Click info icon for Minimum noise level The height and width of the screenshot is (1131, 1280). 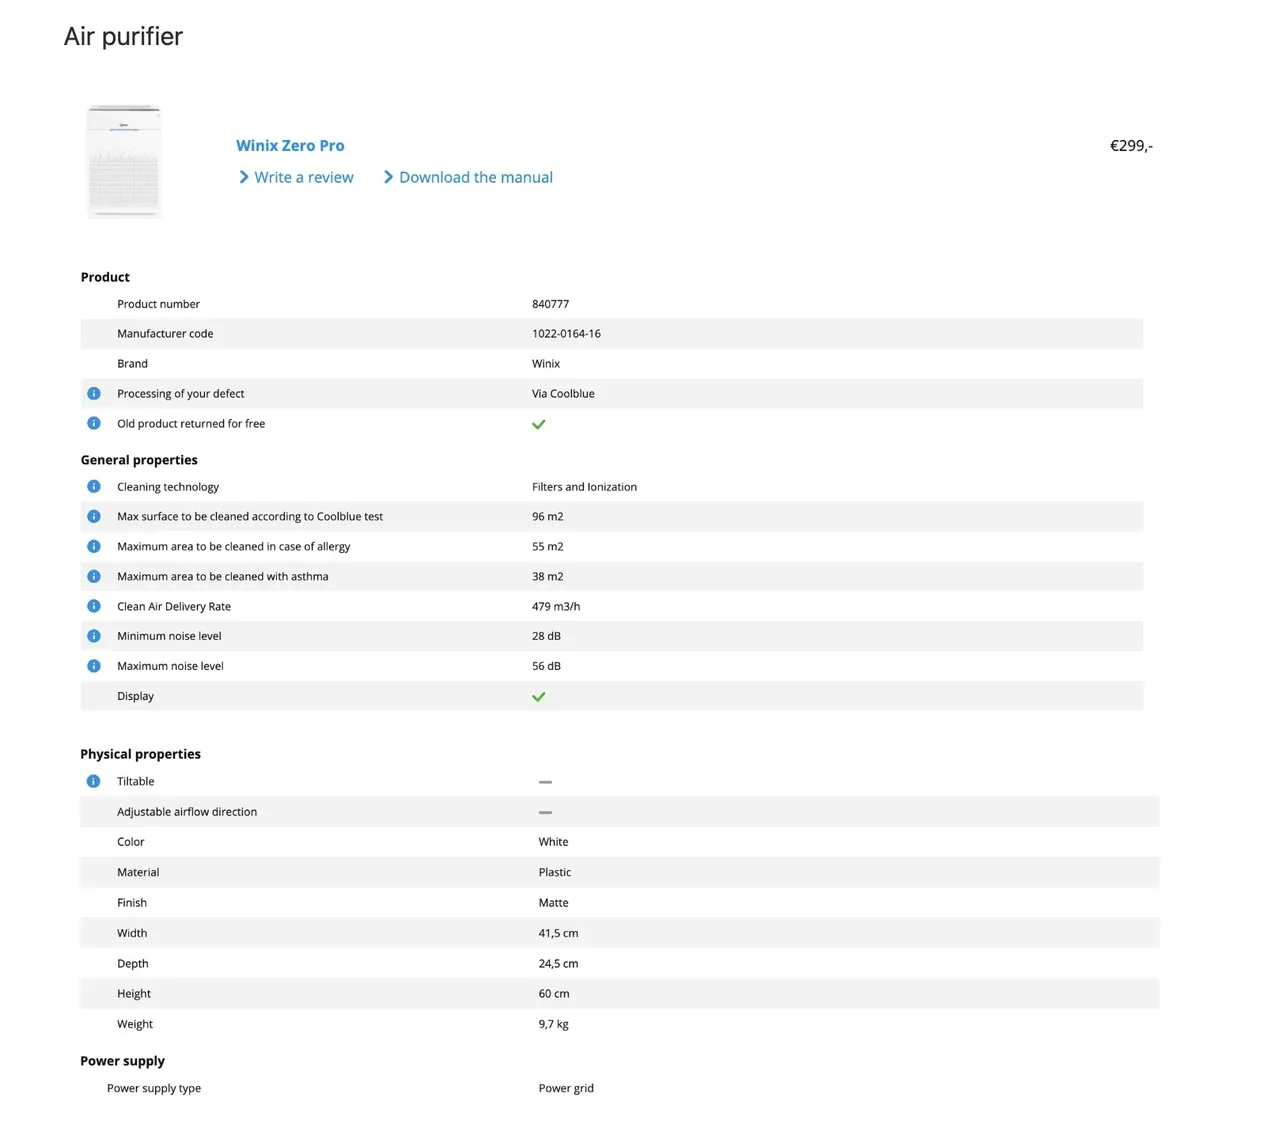(94, 636)
